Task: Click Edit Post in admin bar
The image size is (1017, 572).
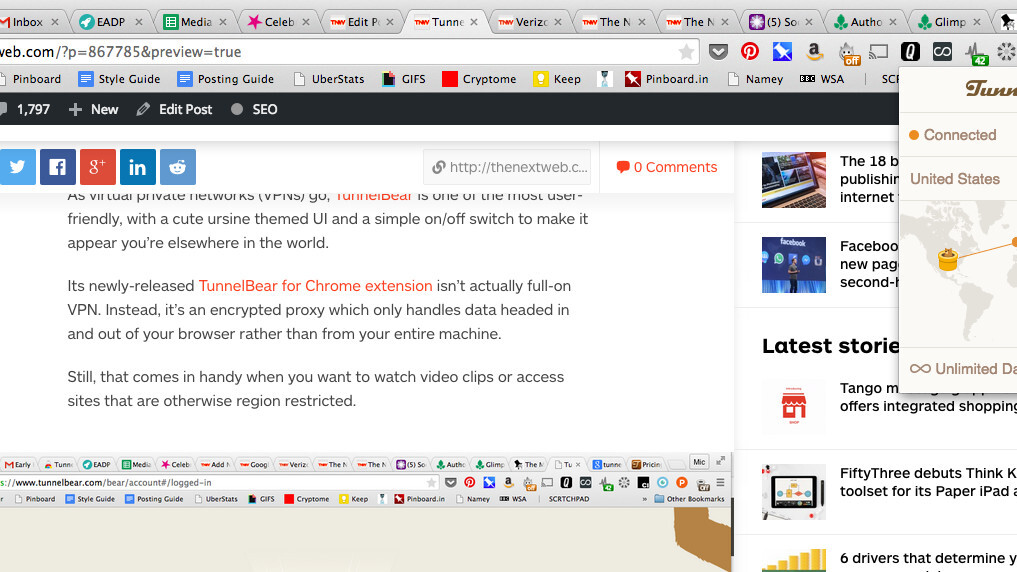Action: [x=175, y=109]
